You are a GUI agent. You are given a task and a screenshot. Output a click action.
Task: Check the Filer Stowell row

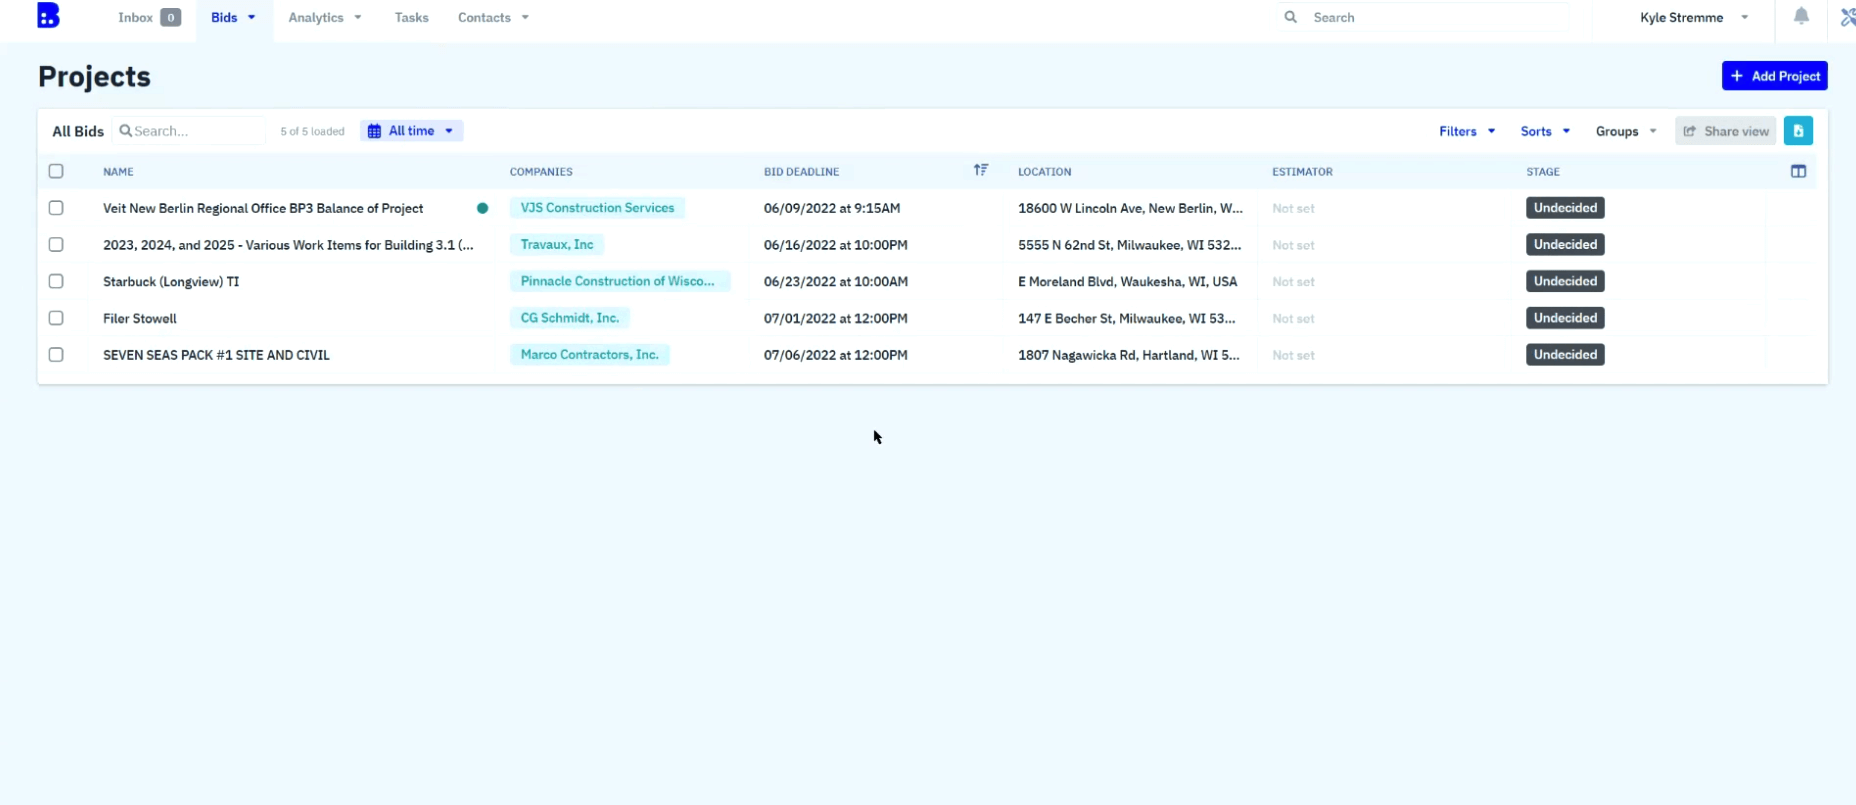coord(56,318)
